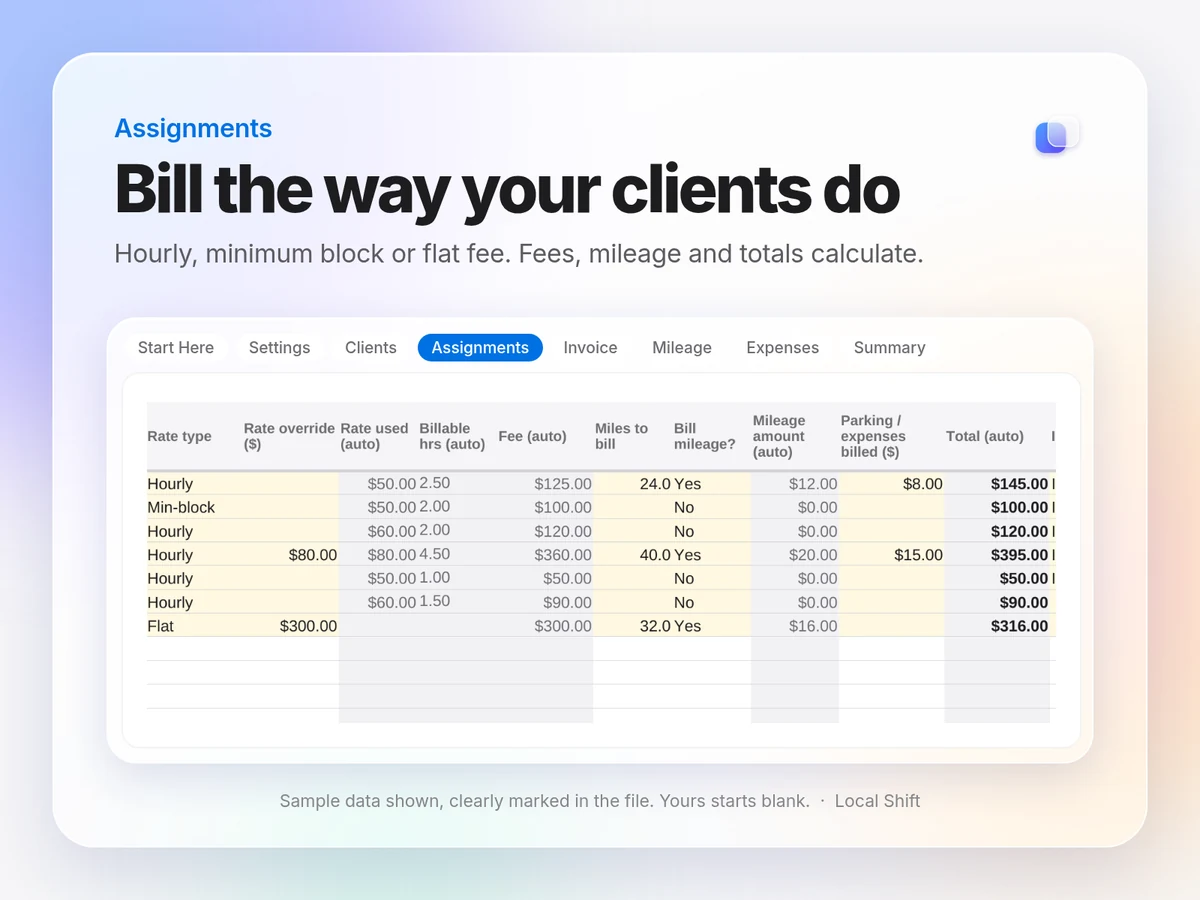
Task: Select the Min-block rate type cell
Action: coord(194,507)
